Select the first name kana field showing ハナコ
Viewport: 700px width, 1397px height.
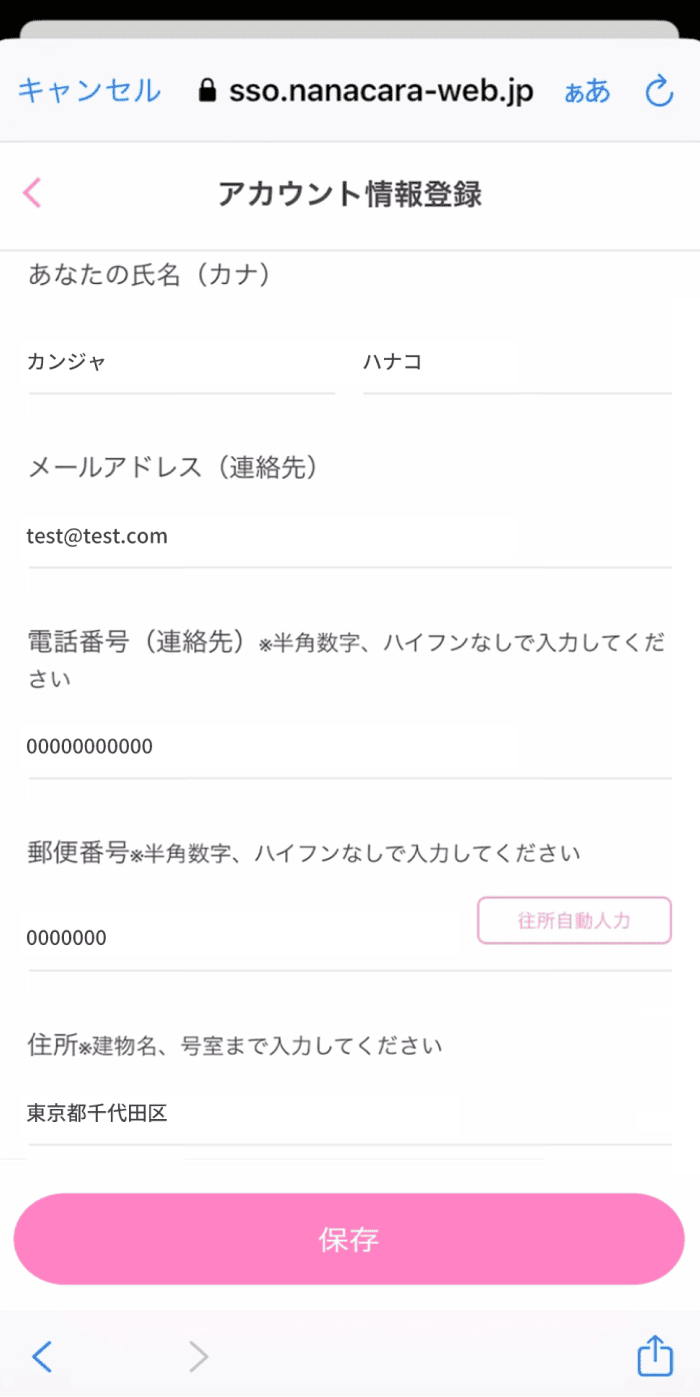click(516, 363)
